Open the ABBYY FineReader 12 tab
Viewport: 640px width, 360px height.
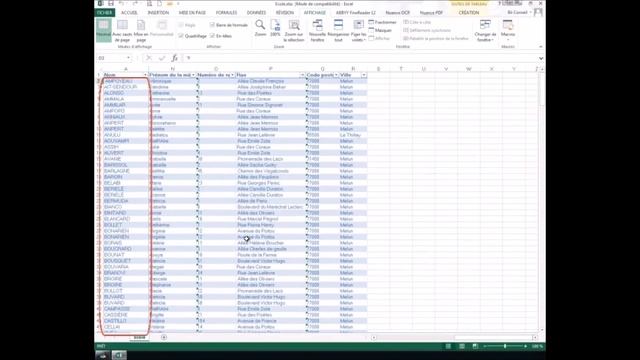pyautogui.click(x=356, y=13)
